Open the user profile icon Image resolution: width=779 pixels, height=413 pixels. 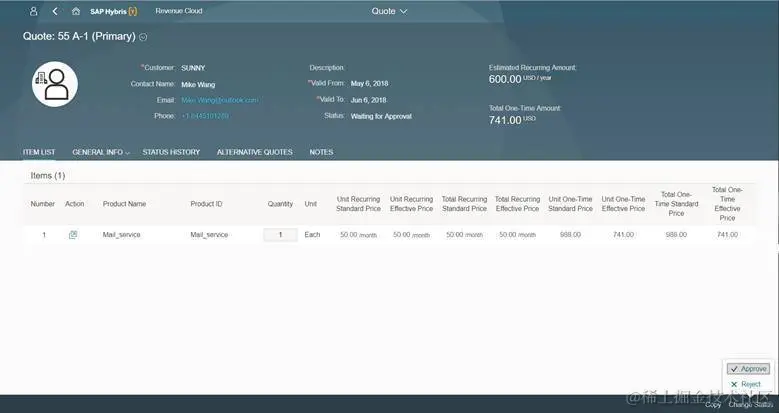[x=33, y=11]
